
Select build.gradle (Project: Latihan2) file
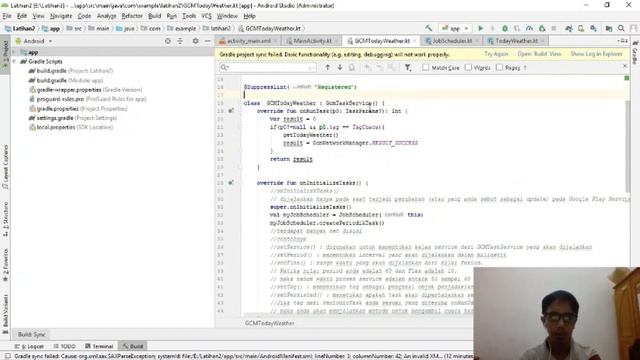point(71,71)
